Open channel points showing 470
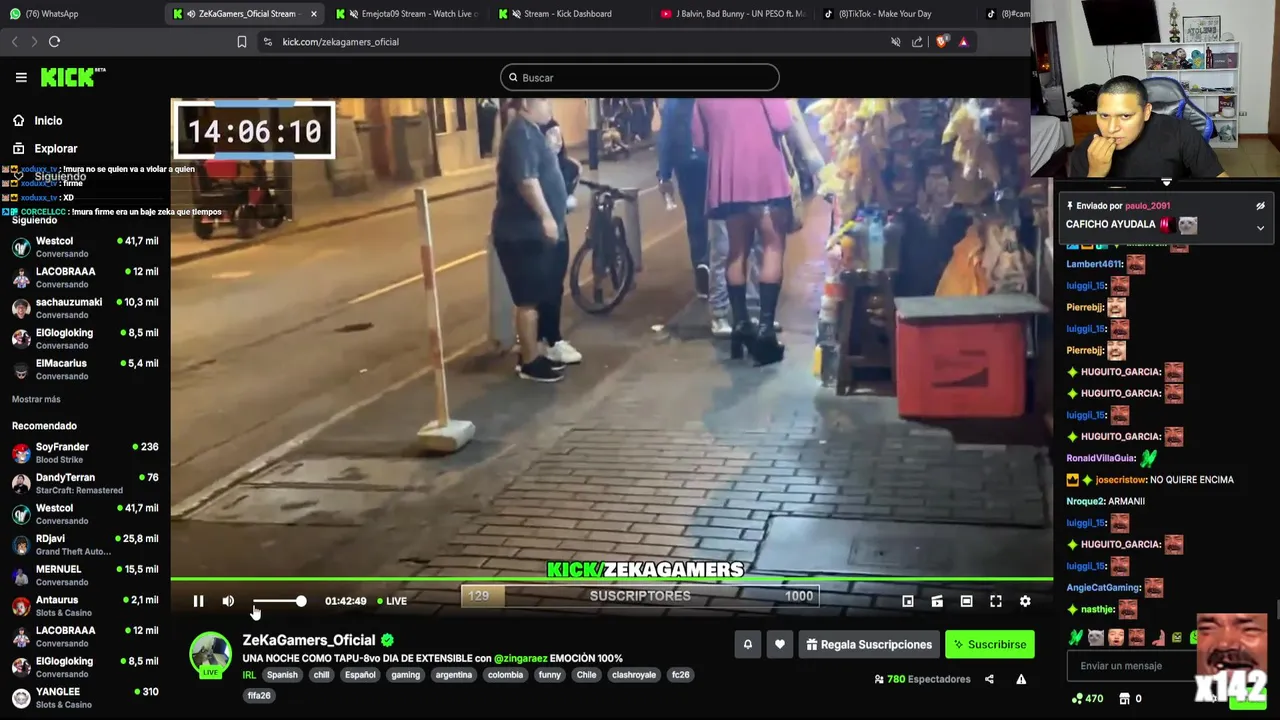Screen dimensions: 1280x720 (x=1087, y=699)
